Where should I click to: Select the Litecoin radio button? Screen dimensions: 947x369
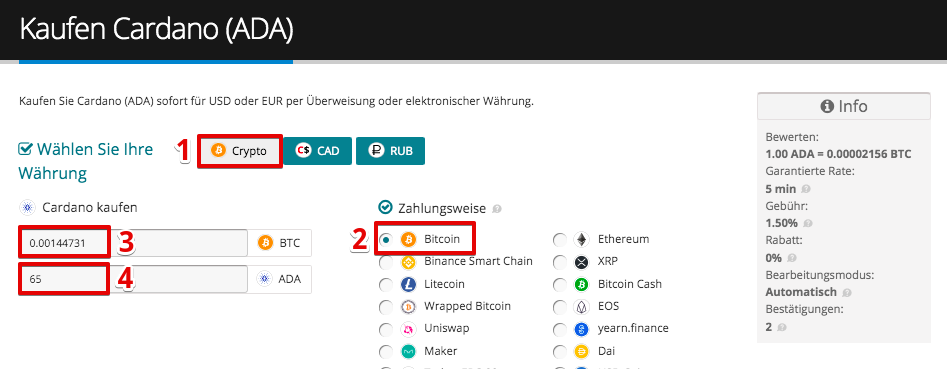[386, 284]
